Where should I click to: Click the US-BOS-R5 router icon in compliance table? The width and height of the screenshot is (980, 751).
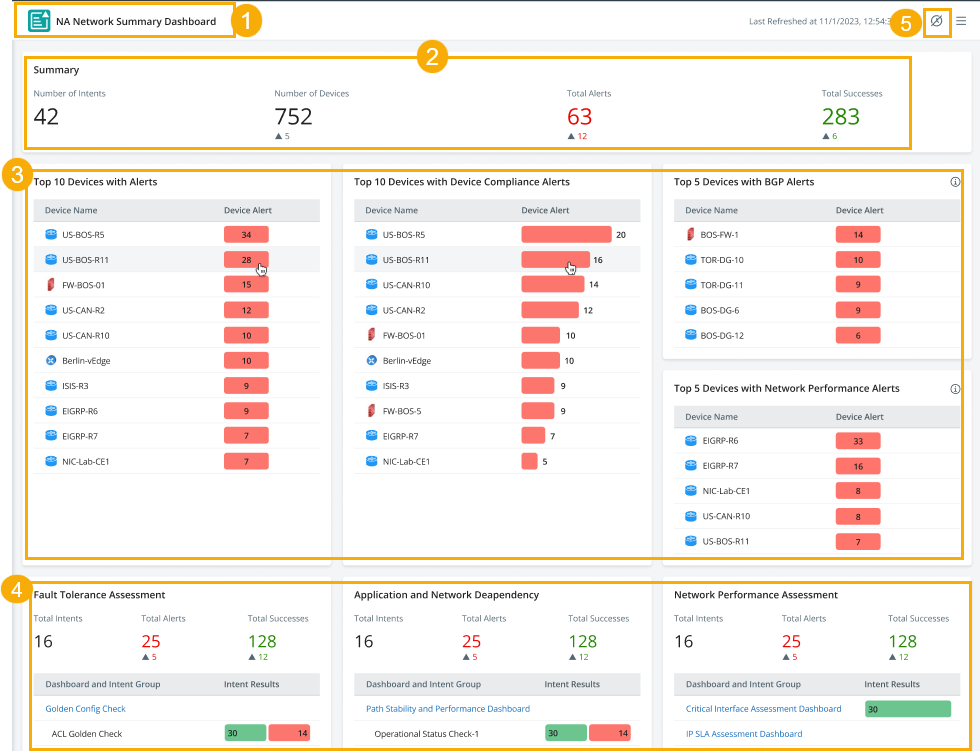[371, 235]
